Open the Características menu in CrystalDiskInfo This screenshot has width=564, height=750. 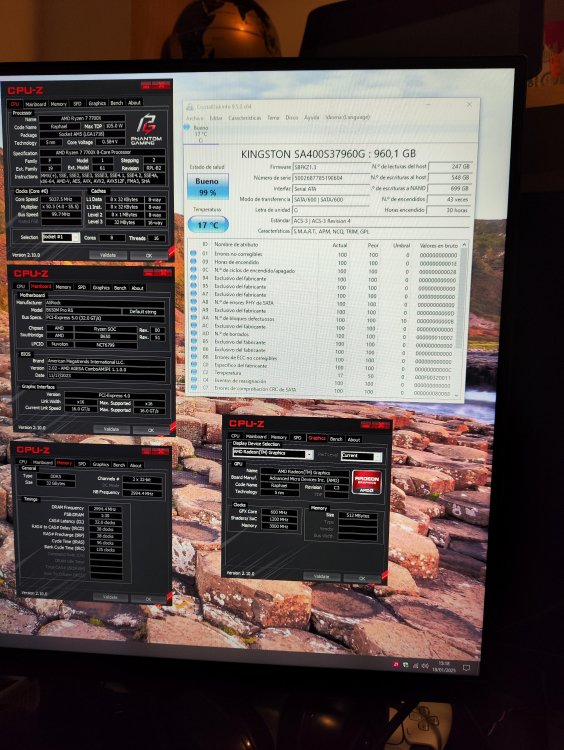tap(244, 118)
